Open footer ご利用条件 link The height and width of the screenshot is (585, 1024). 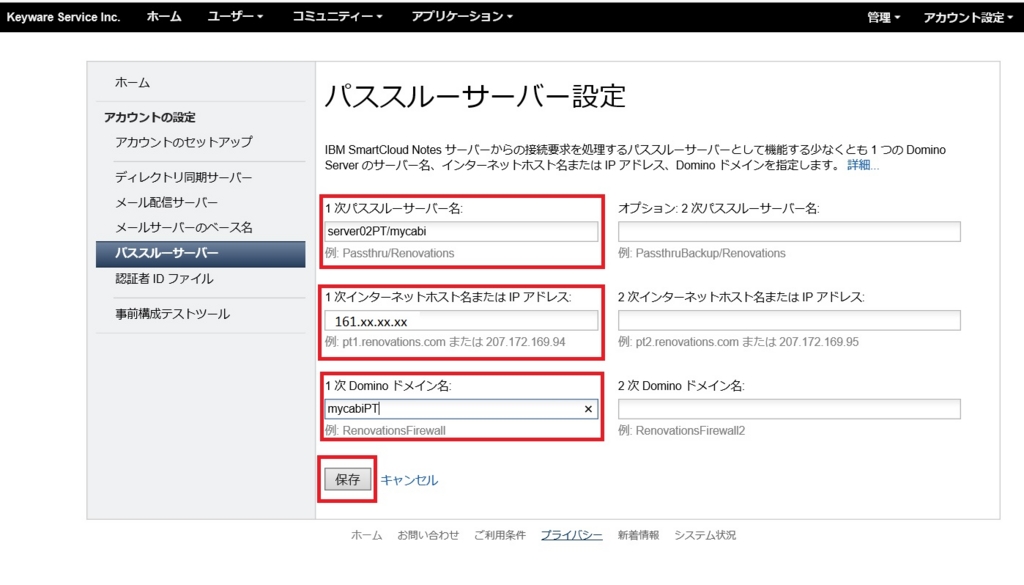(500, 535)
